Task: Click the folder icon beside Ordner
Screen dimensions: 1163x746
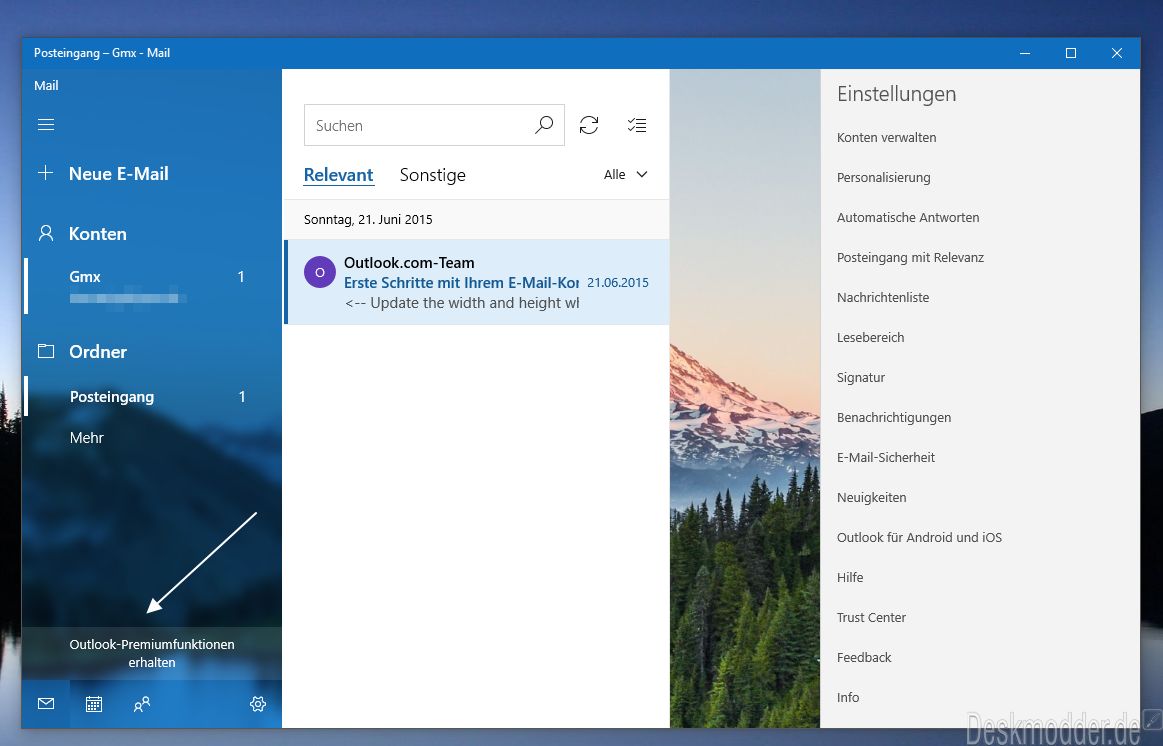Action: coord(46,351)
